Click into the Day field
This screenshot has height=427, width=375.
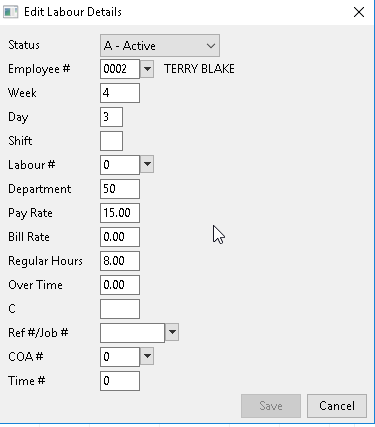pyautogui.click(x=111, y=117)
